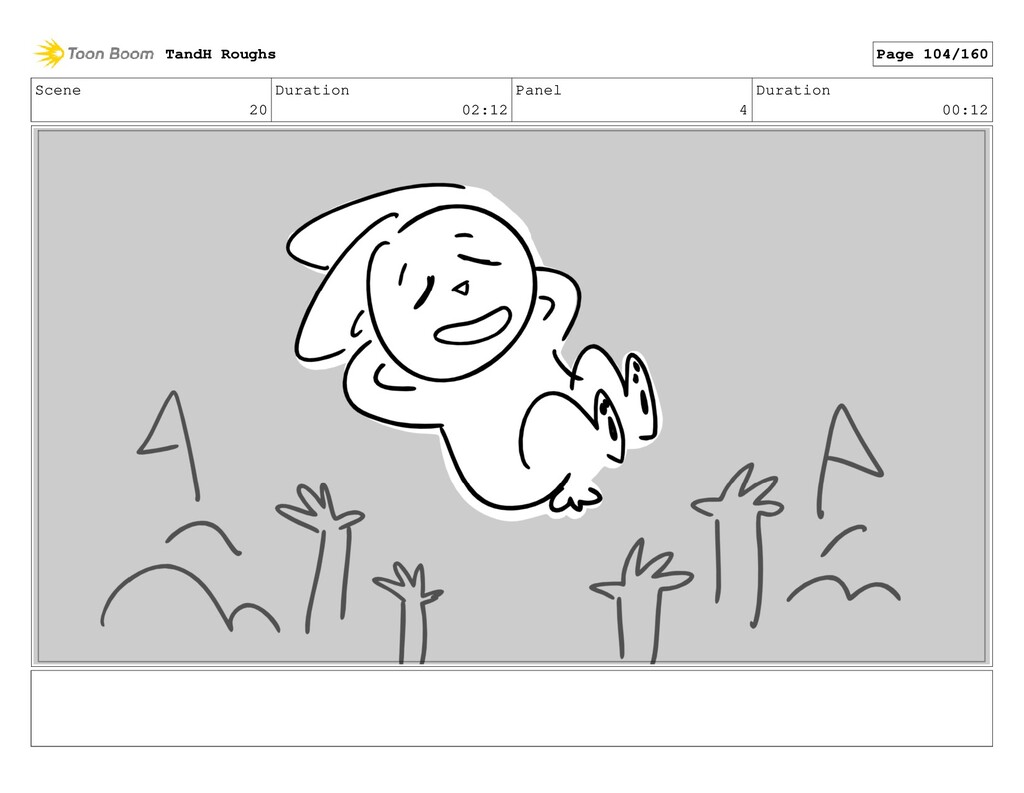Click the 'Toon Boom' wordmark text
The image size is (1024, 793).
110,54
